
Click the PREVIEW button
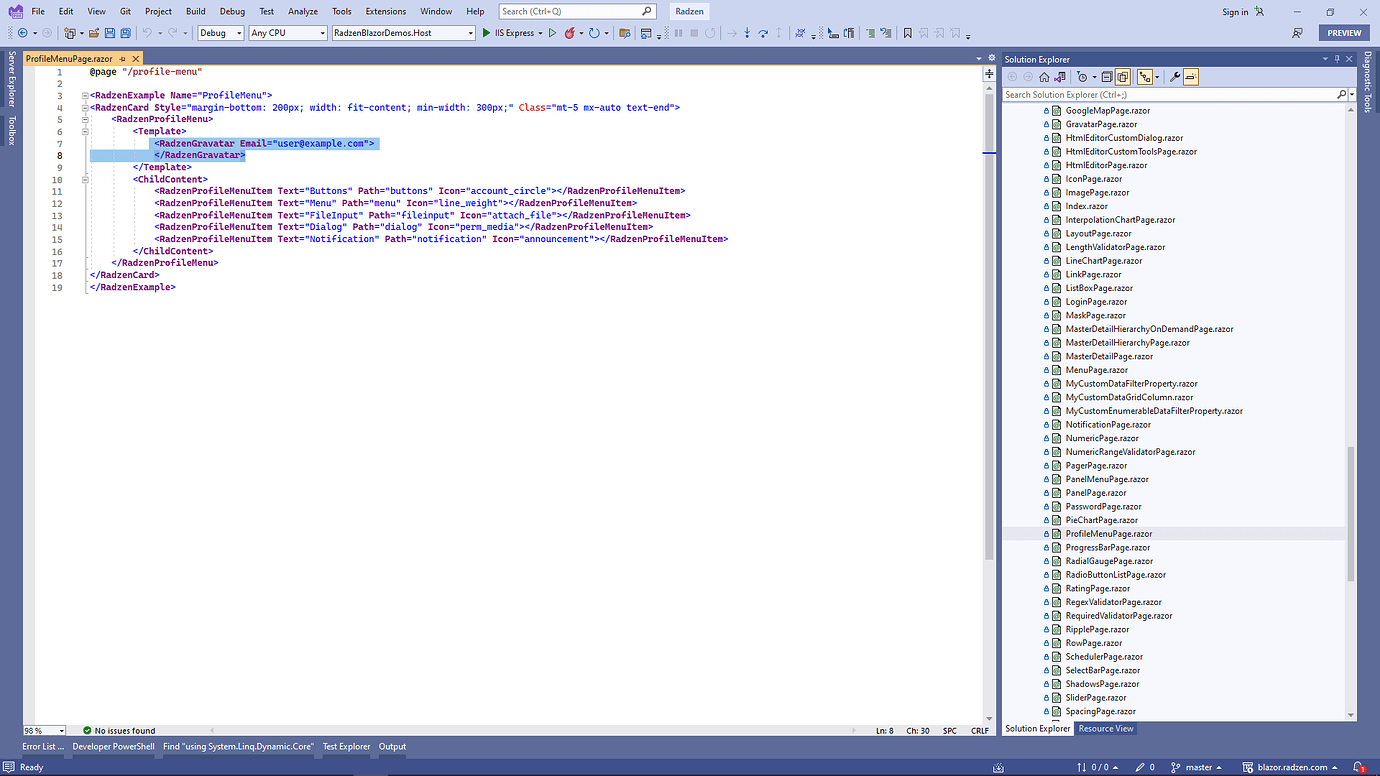(x=1344, y=33)
